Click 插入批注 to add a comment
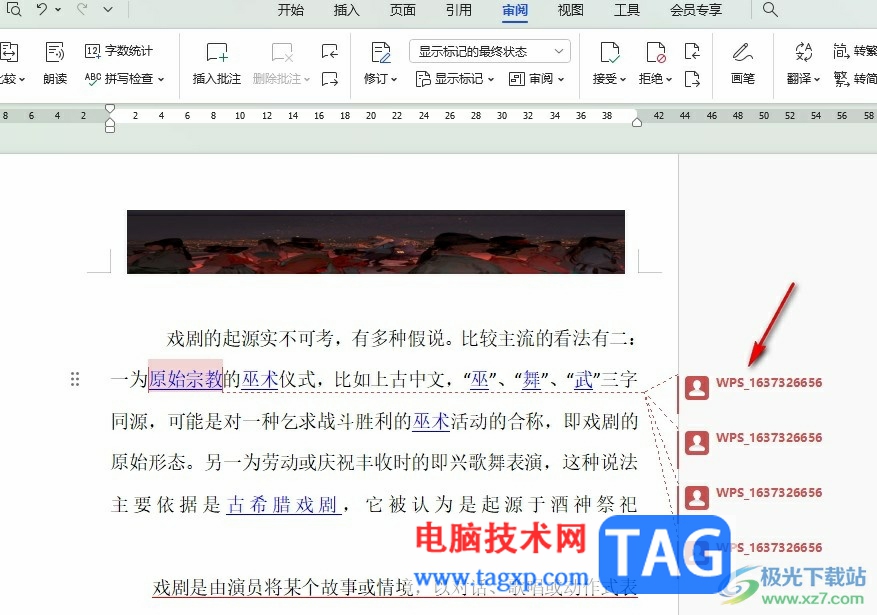 click(217, 63)
